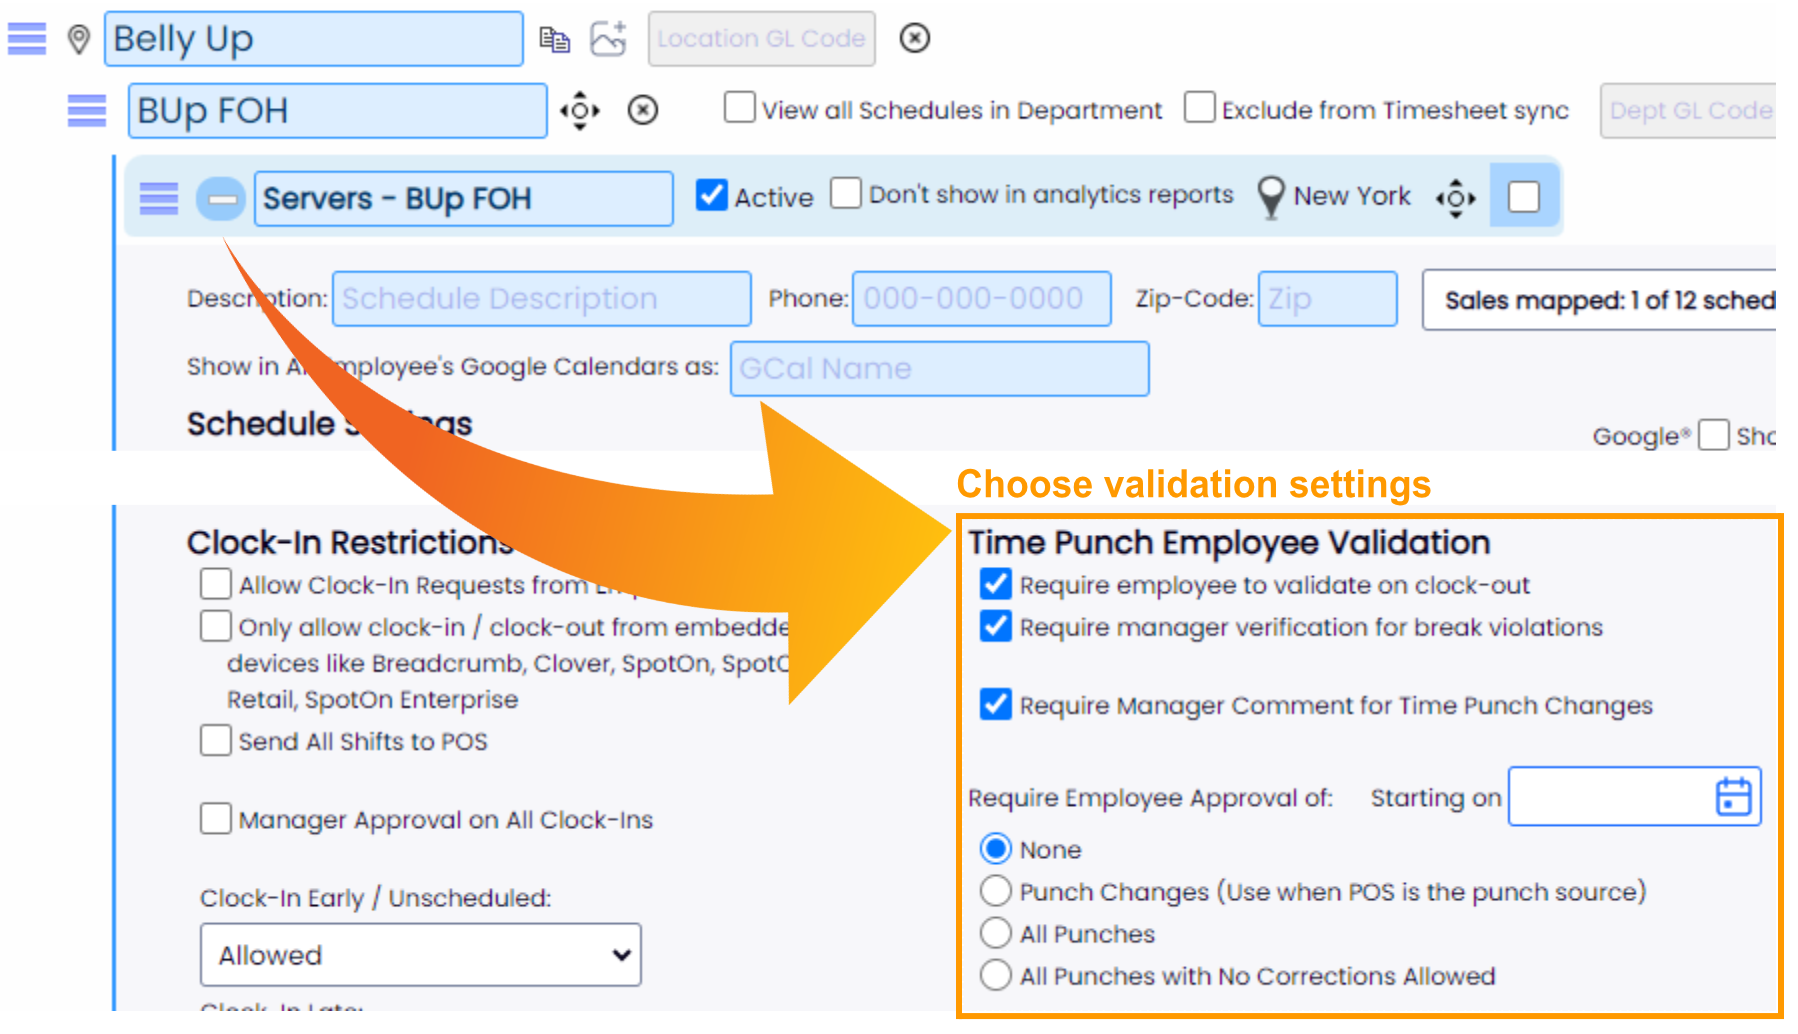
Task: Click the drag handle lines beside Belly Up
Action: (27, 39)
